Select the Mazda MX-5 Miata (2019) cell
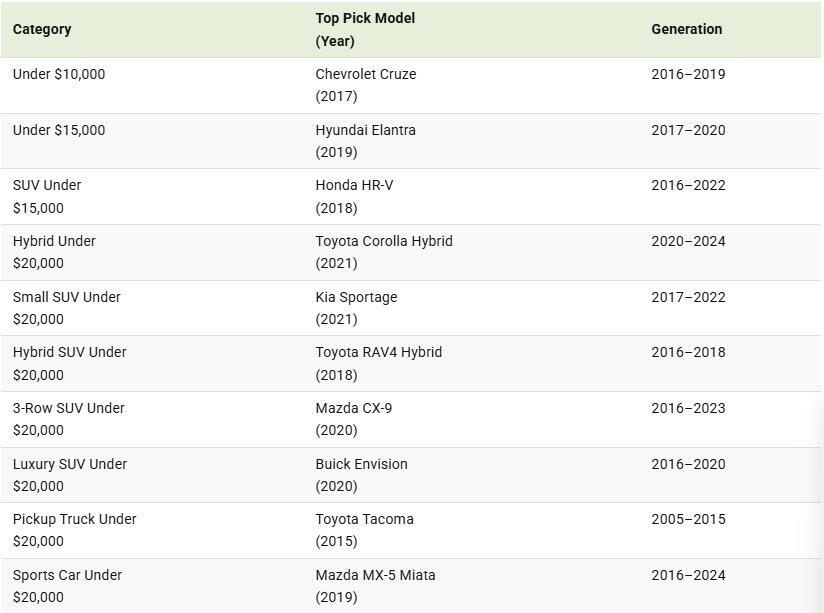 375,586
